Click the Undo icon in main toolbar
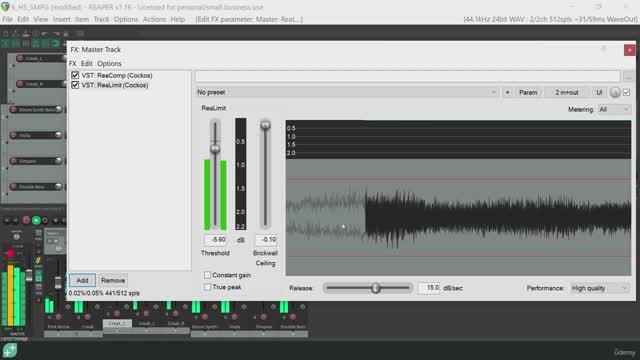640x360 pixels. 45,34
